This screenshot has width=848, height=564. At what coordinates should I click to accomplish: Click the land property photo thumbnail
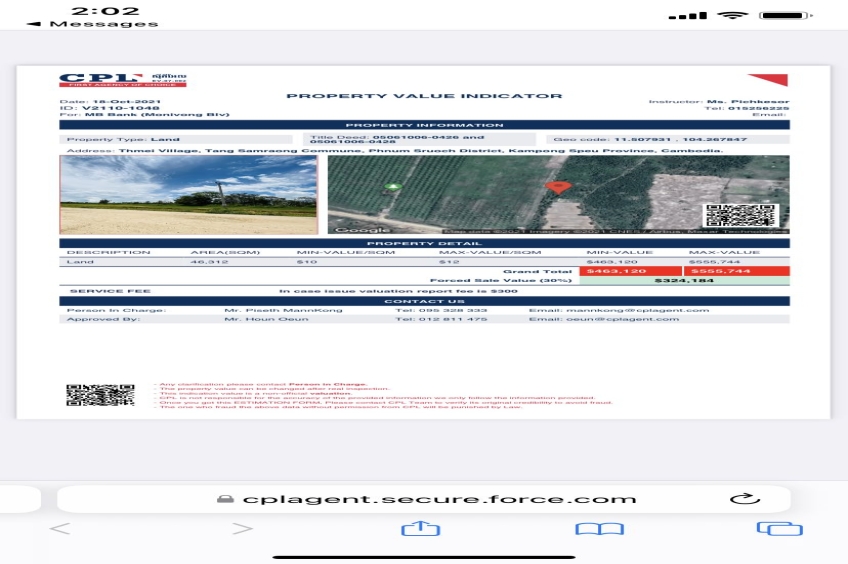(x=189, y=195)
